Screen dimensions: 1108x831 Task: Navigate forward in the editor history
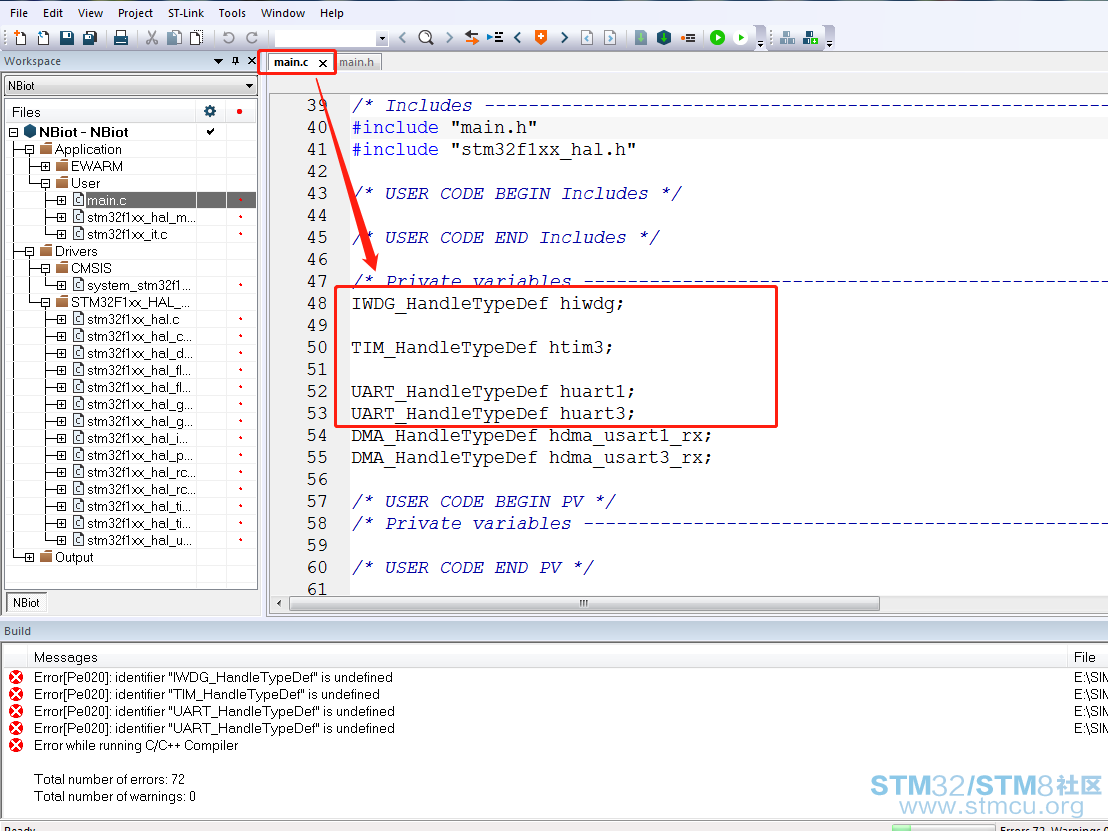pyautogui.click(x=610, y=37)
